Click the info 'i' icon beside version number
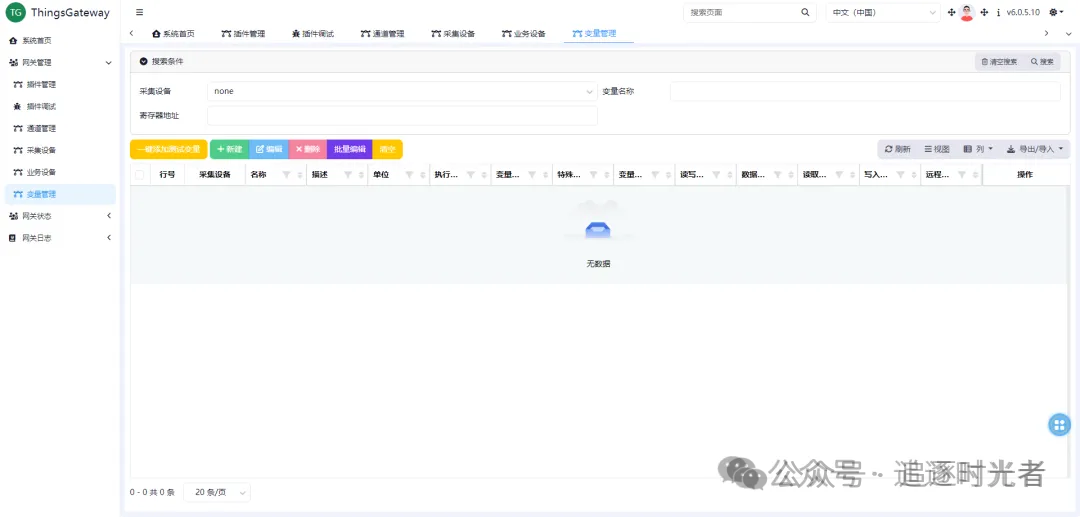 (x=998, y=12)
